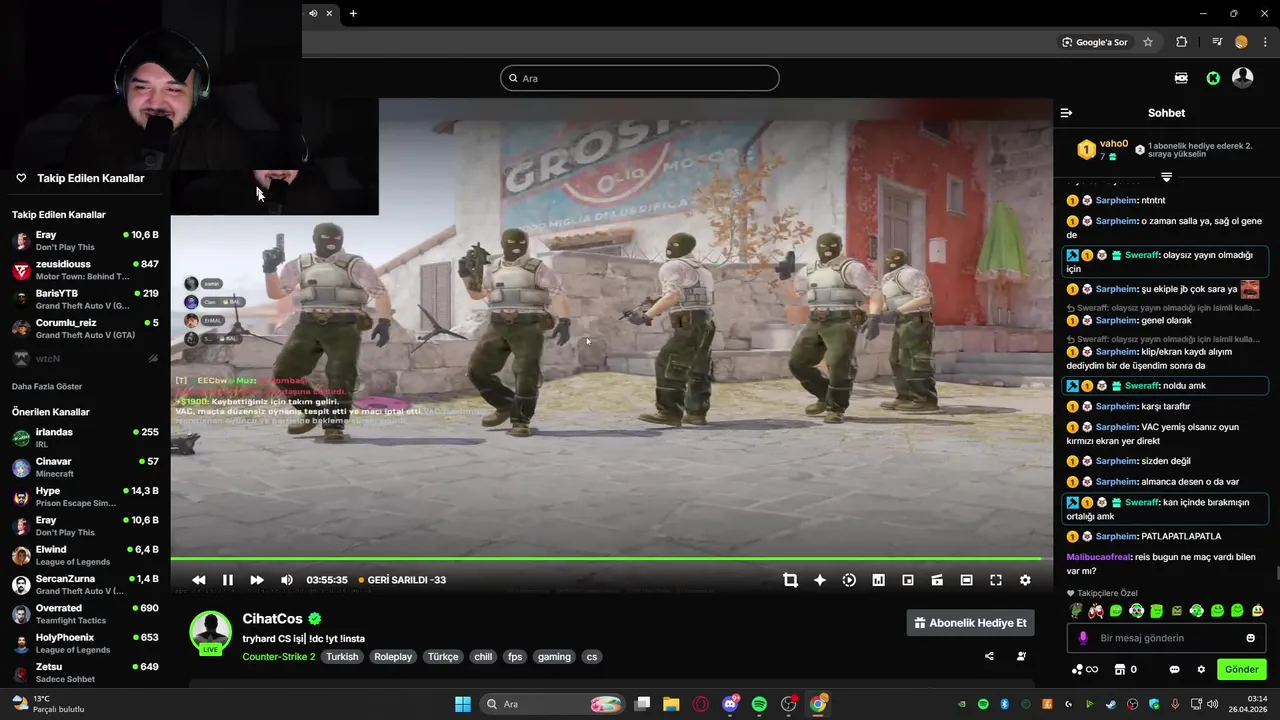Image resolution: width=1280 pixels, height=720 pixels.
Task: Click the user-follow icon beside share
Action: [1021, 657]
